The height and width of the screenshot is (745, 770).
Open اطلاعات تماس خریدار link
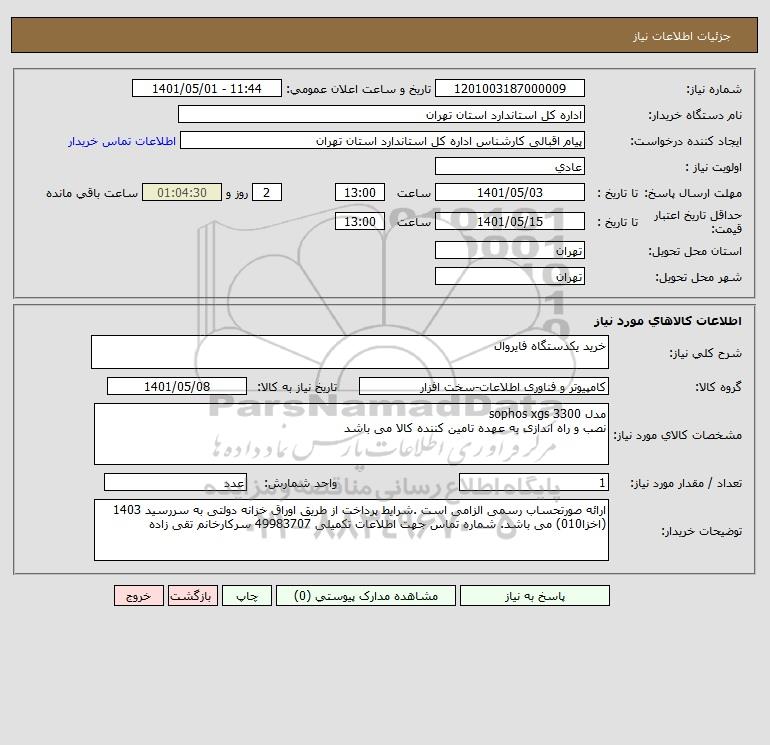click(x=122, y=141)
